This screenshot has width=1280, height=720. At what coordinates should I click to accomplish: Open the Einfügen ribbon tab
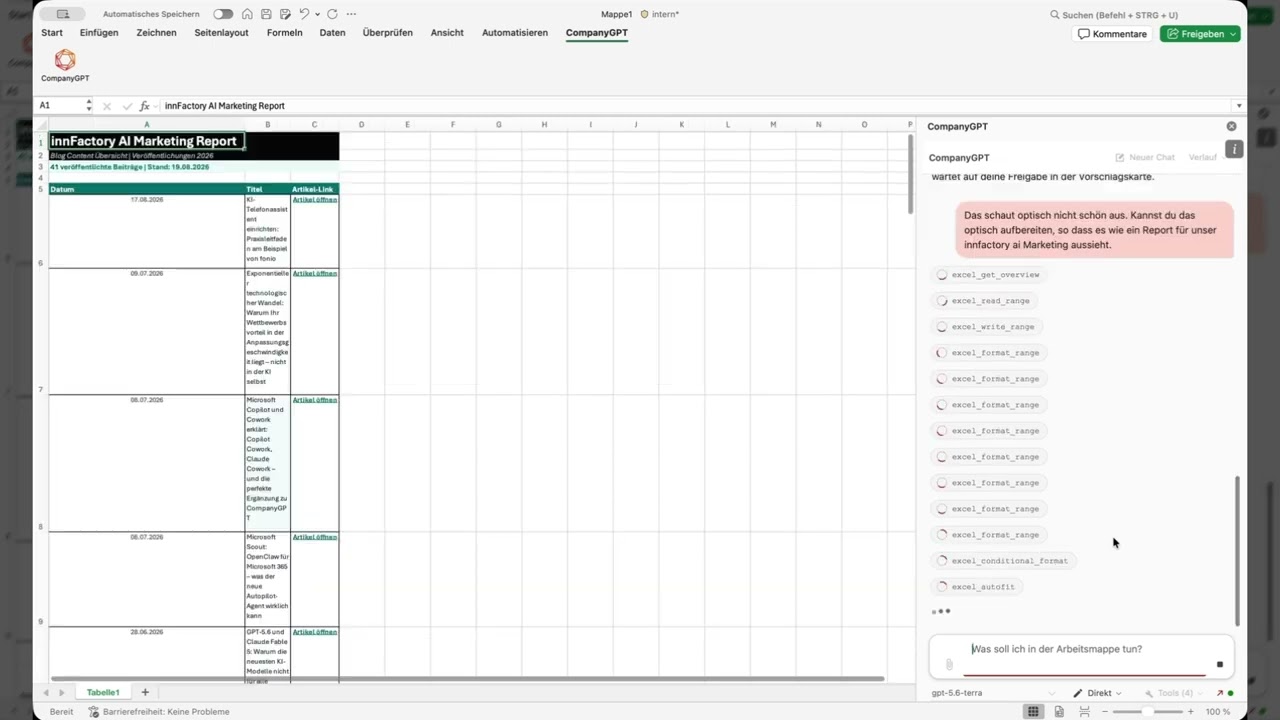pos(99,33)
